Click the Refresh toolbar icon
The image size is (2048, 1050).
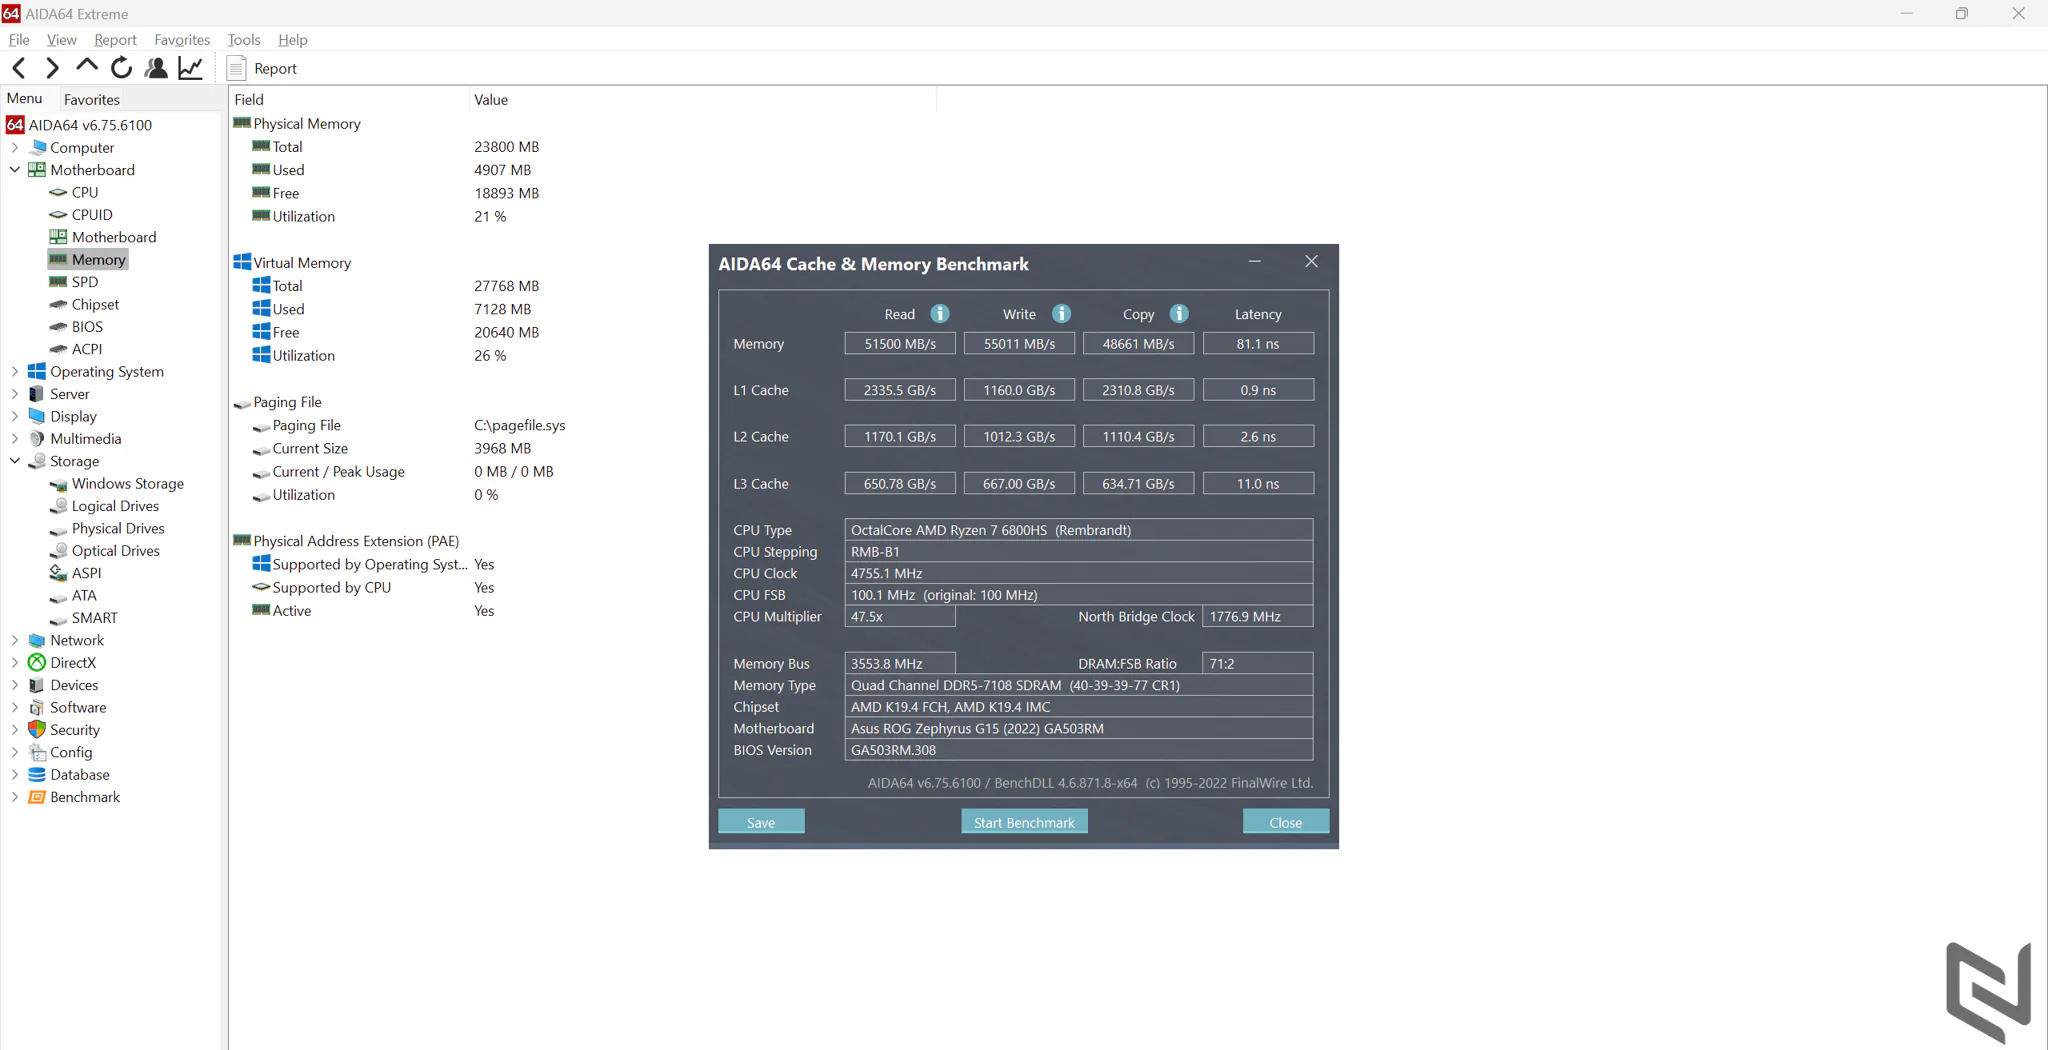tap(121, 68)
